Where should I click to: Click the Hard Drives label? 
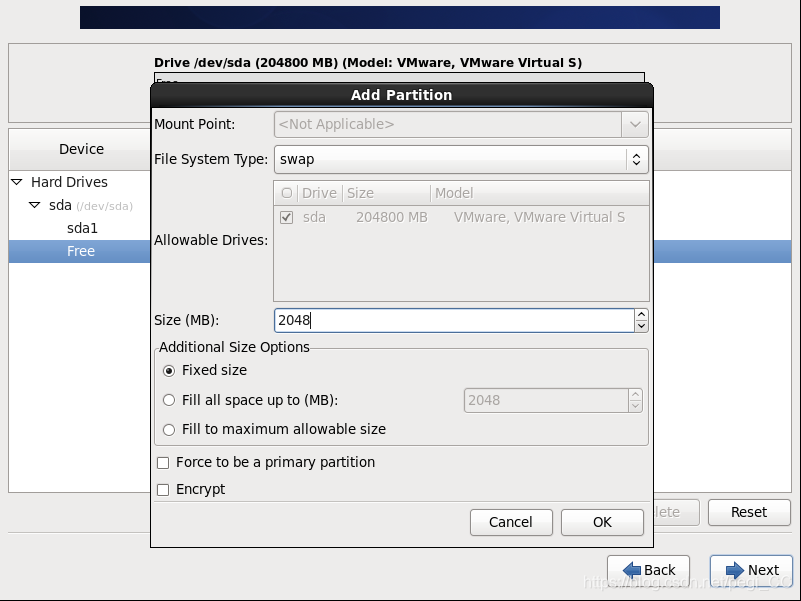coord(69,182)
